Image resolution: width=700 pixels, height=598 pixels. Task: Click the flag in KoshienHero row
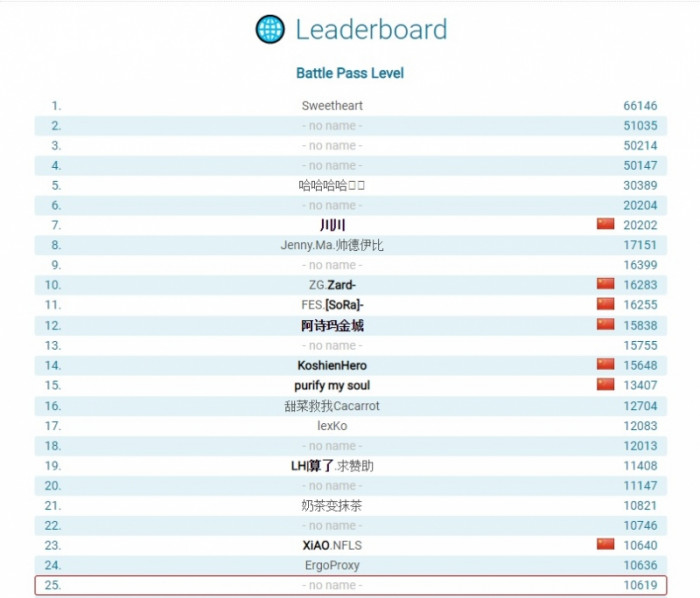coord(605,365)
